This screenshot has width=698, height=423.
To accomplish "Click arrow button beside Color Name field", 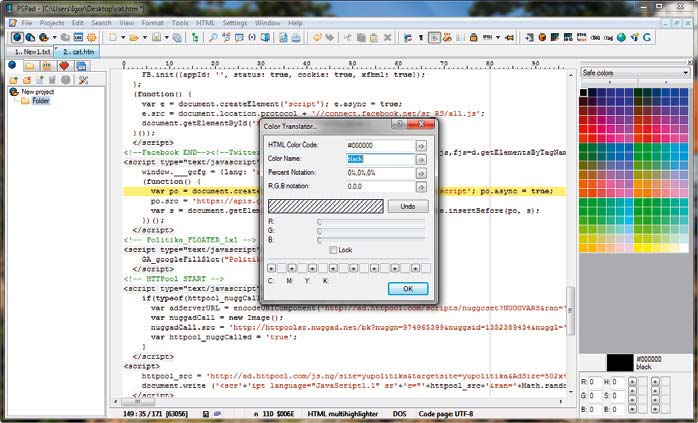I will click(421, 159).
